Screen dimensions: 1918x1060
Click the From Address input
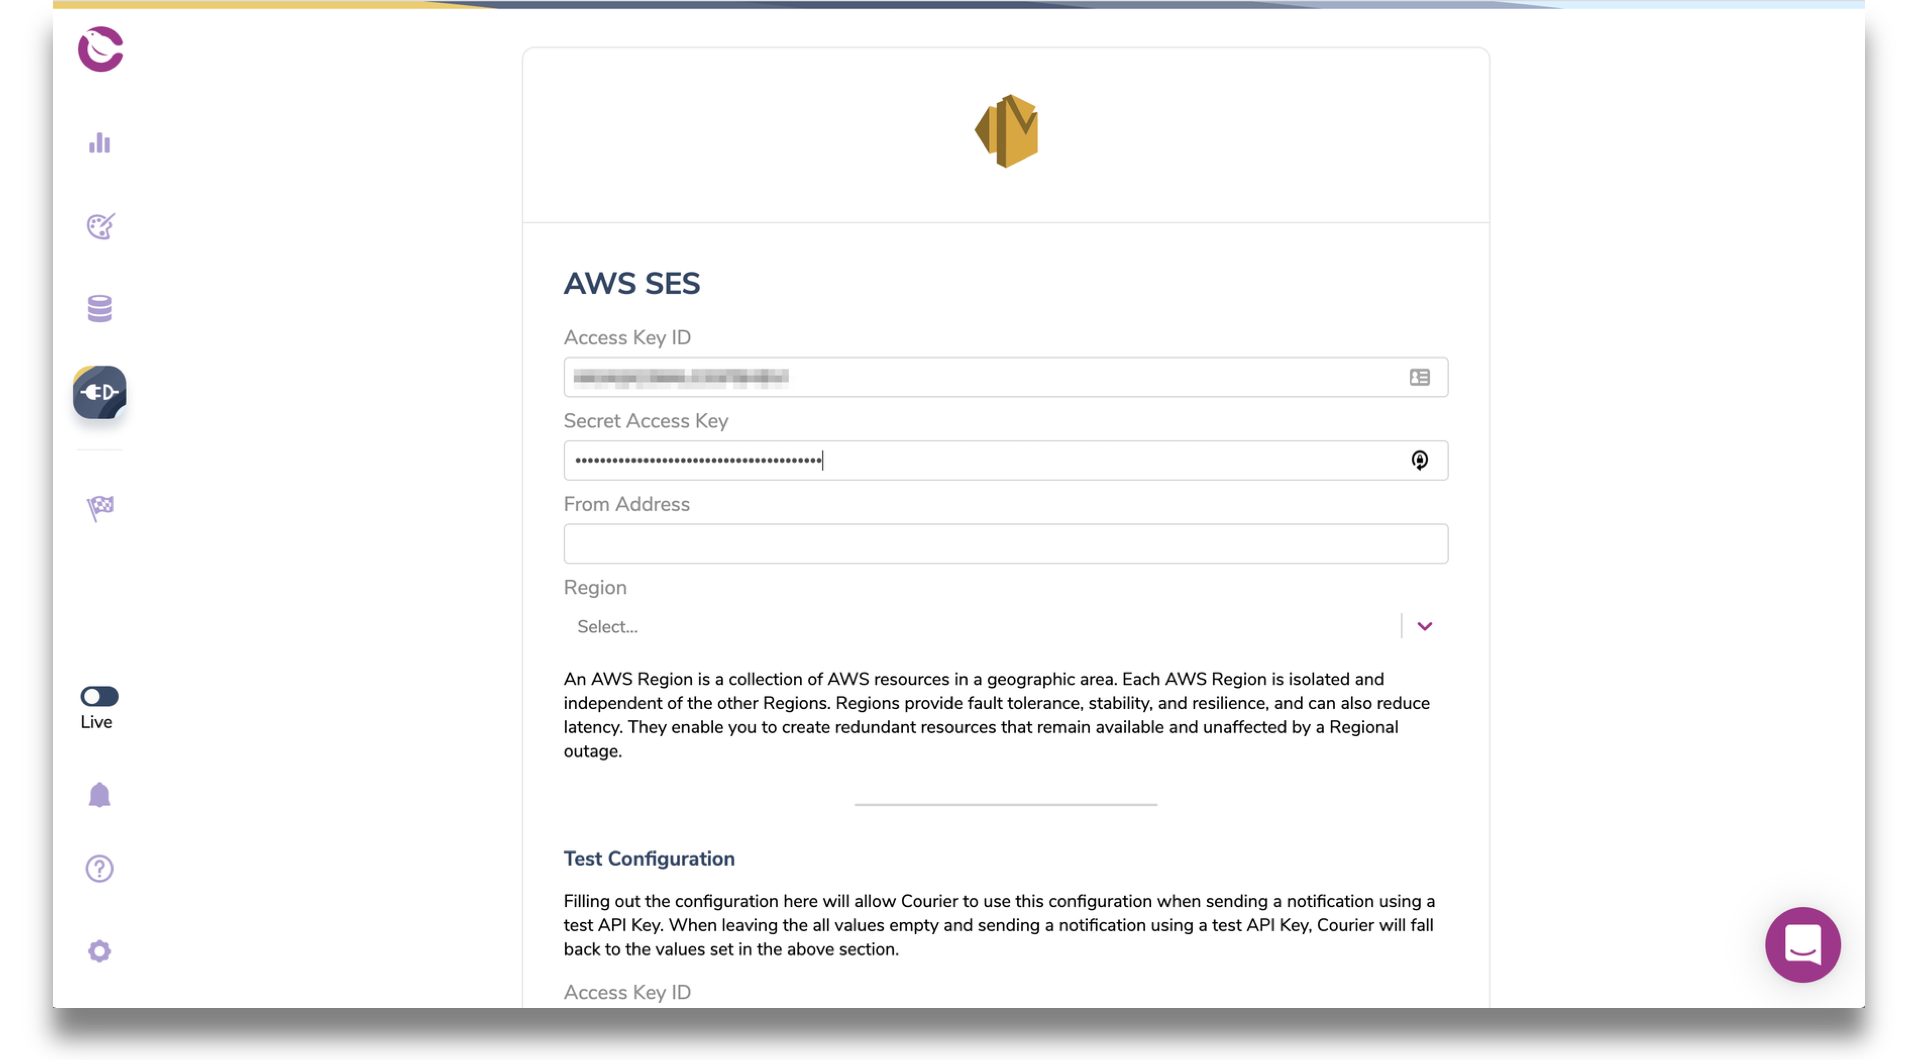[1005, 543]
